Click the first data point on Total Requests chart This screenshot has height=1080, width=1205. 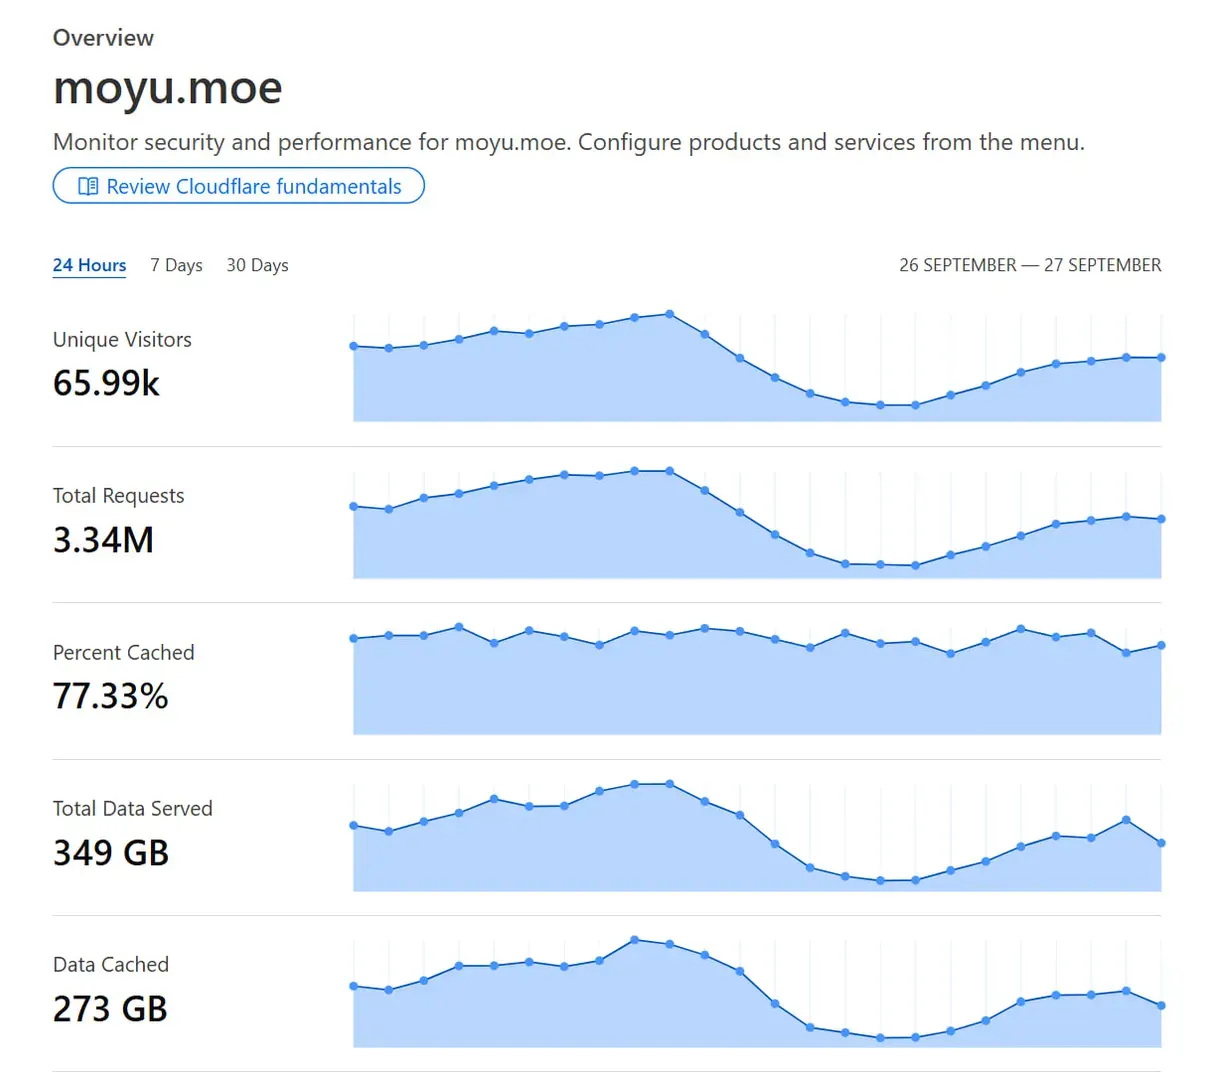(354, 506)
